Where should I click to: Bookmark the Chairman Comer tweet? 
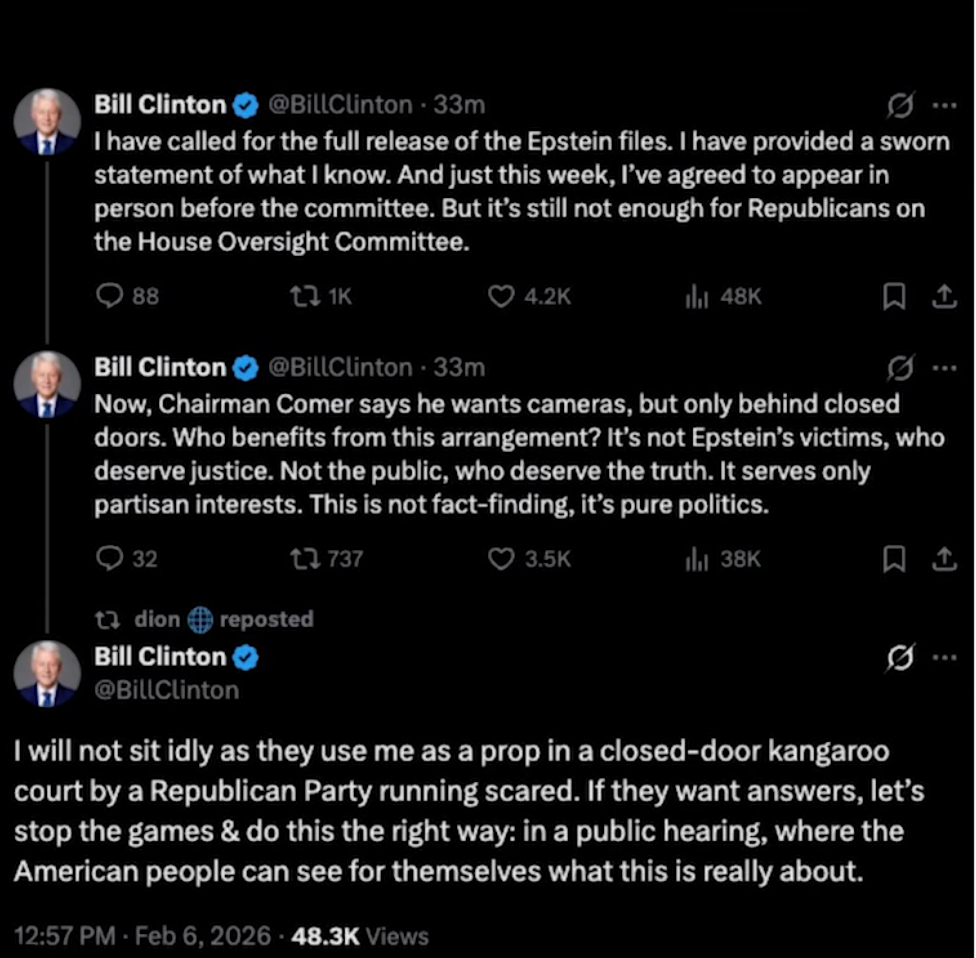tap(895, 559)
